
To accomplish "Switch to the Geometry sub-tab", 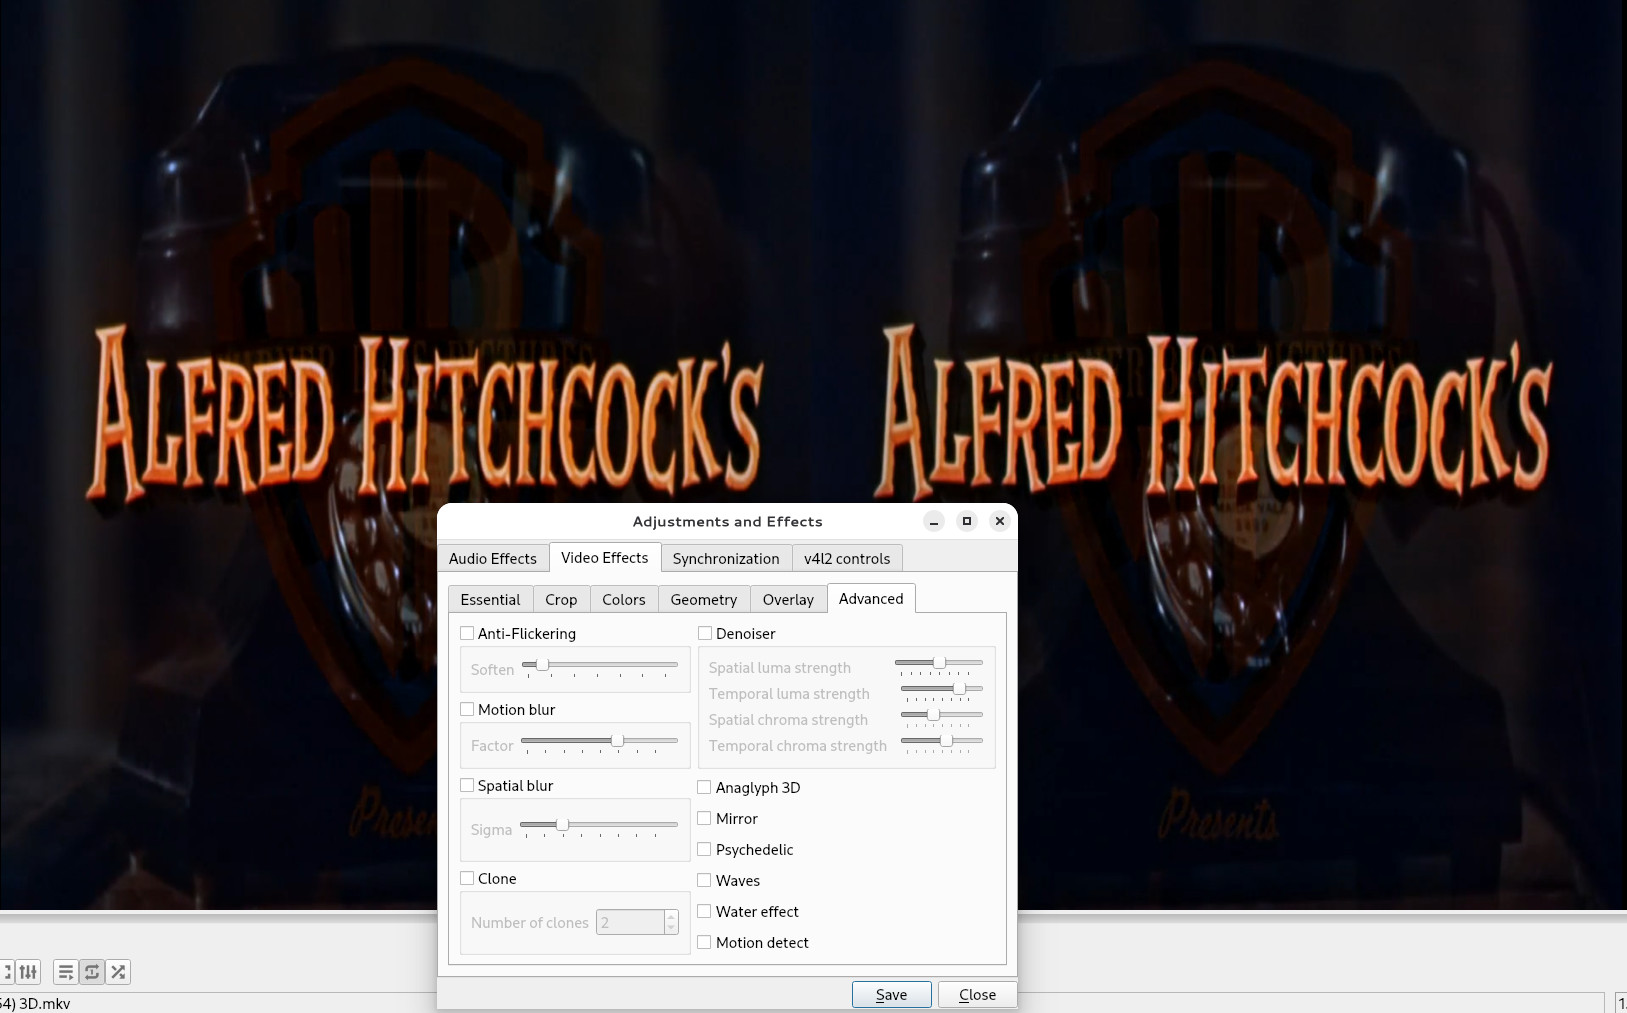I will [704, 599].
